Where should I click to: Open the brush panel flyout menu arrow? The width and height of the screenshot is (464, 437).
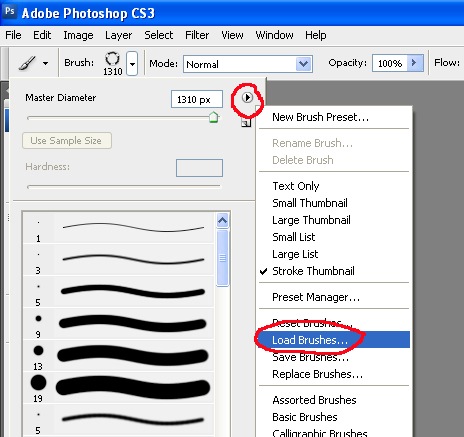(247, 98)
